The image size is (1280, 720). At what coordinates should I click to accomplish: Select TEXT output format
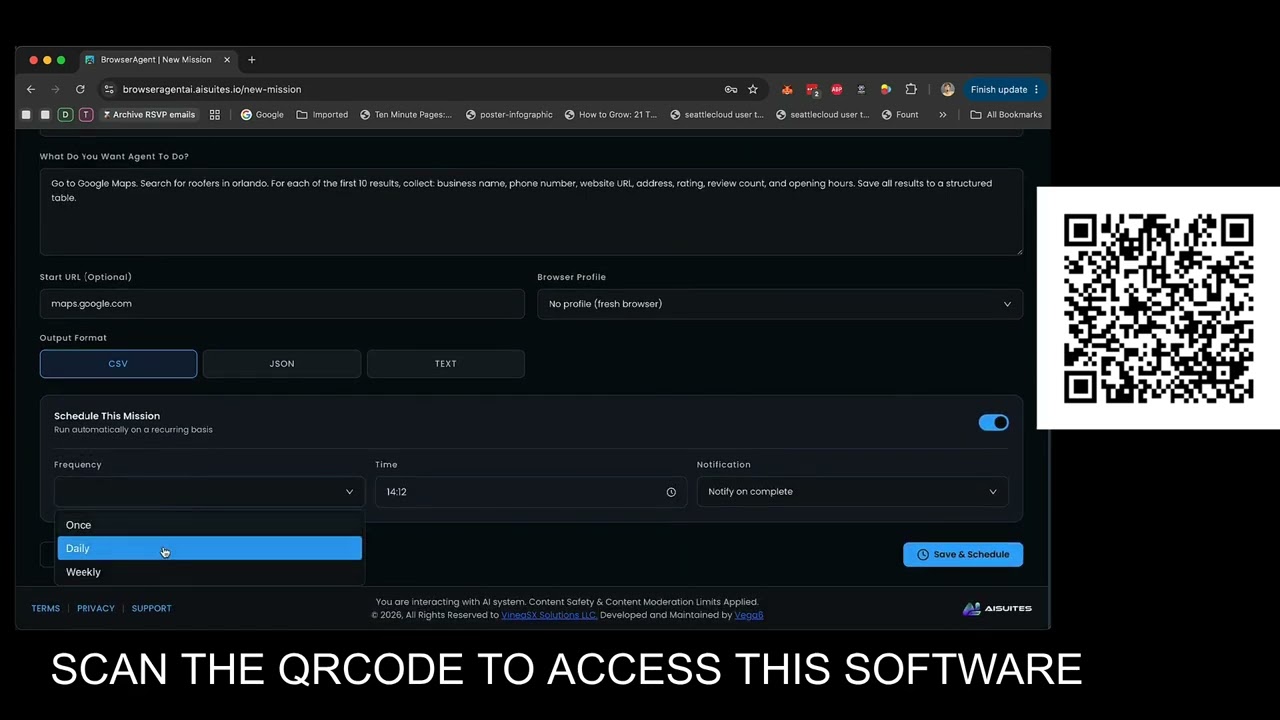coord(446,364)
